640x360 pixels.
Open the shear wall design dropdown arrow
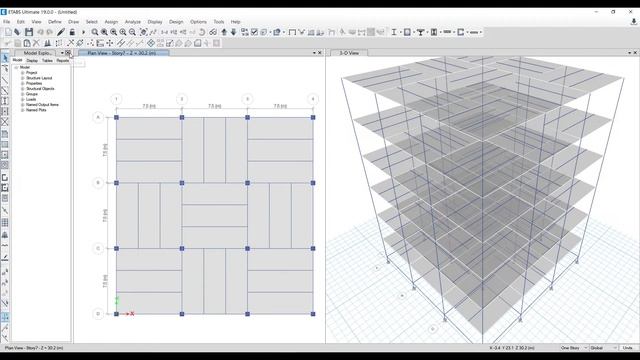467,32
